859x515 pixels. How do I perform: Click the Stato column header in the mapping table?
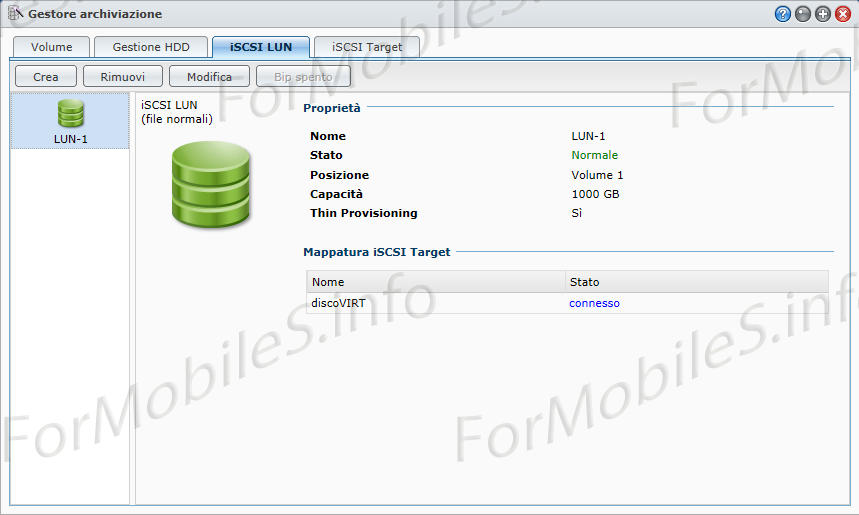(696, 282)
